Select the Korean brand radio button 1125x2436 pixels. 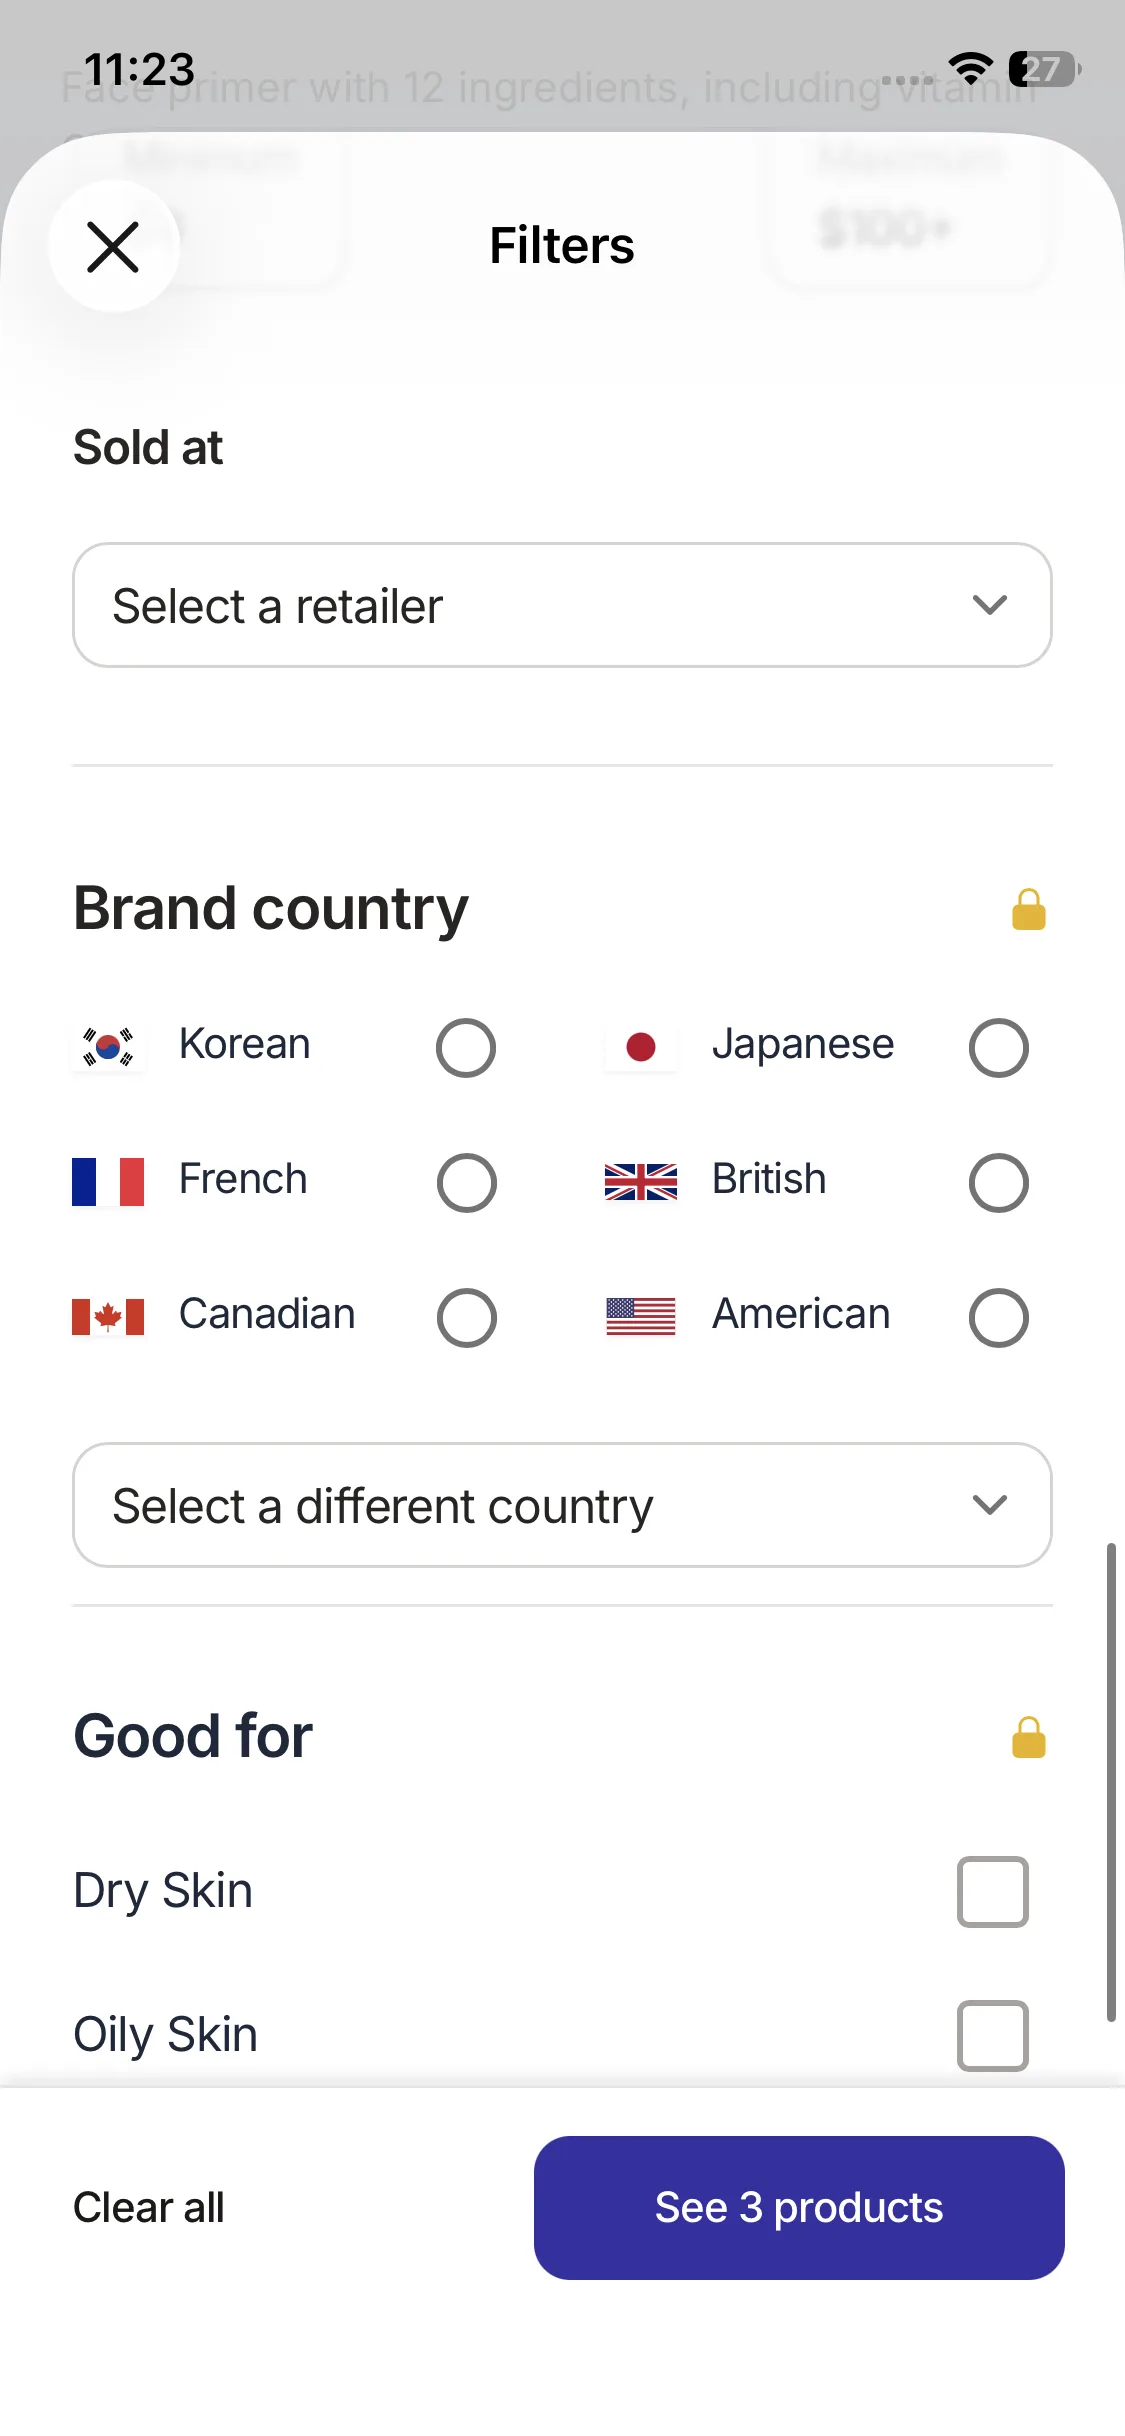[466, 1047]
